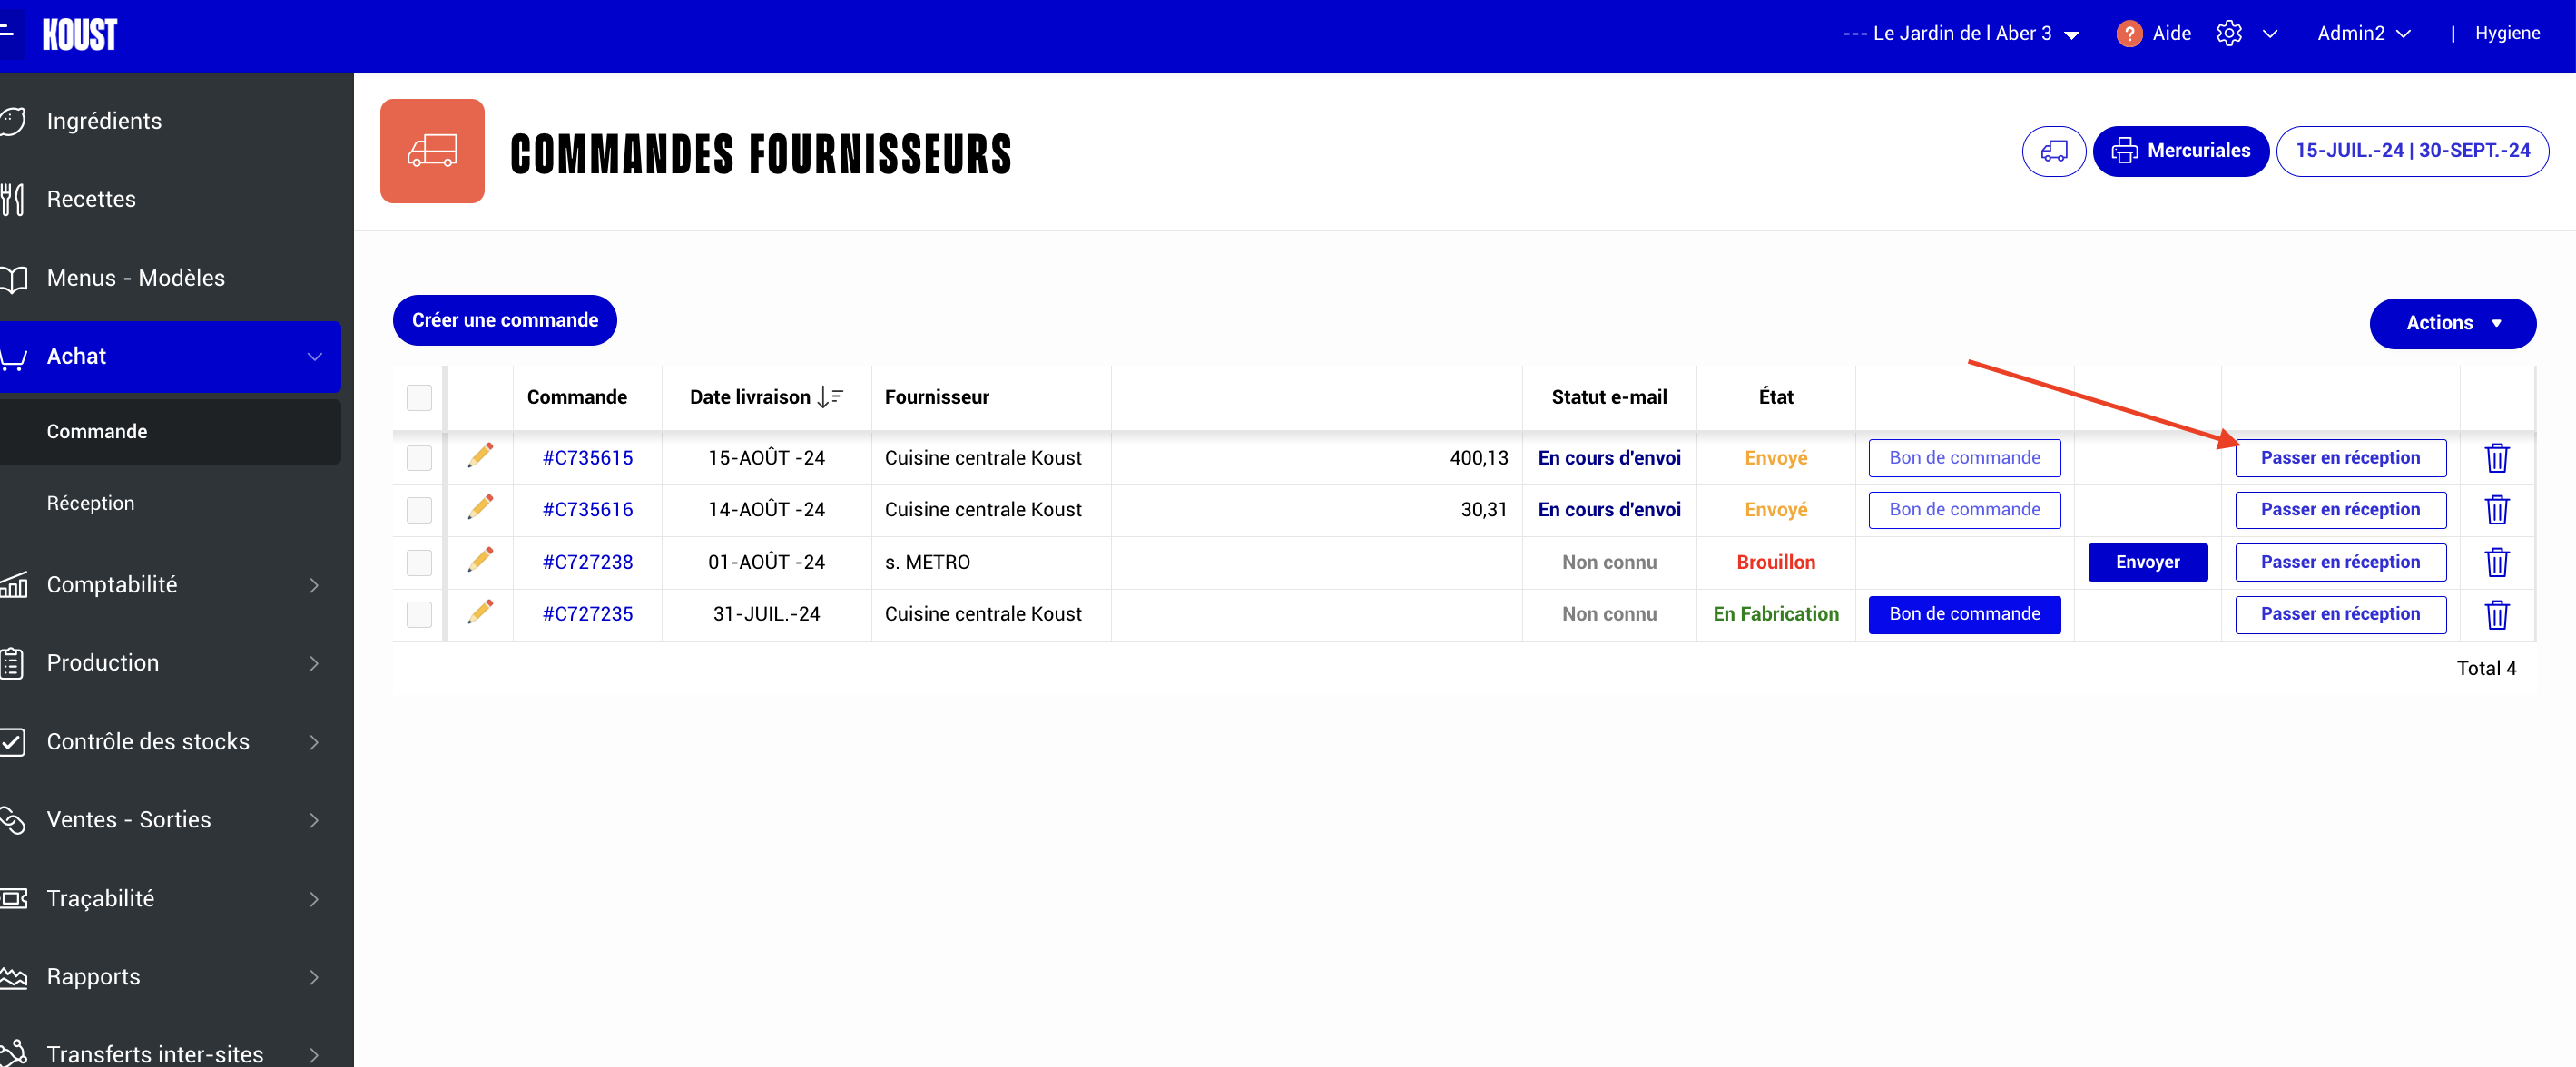2576x1067 pixels.
Task: Click the Menus book icon
Action: [x=13, y=278]
